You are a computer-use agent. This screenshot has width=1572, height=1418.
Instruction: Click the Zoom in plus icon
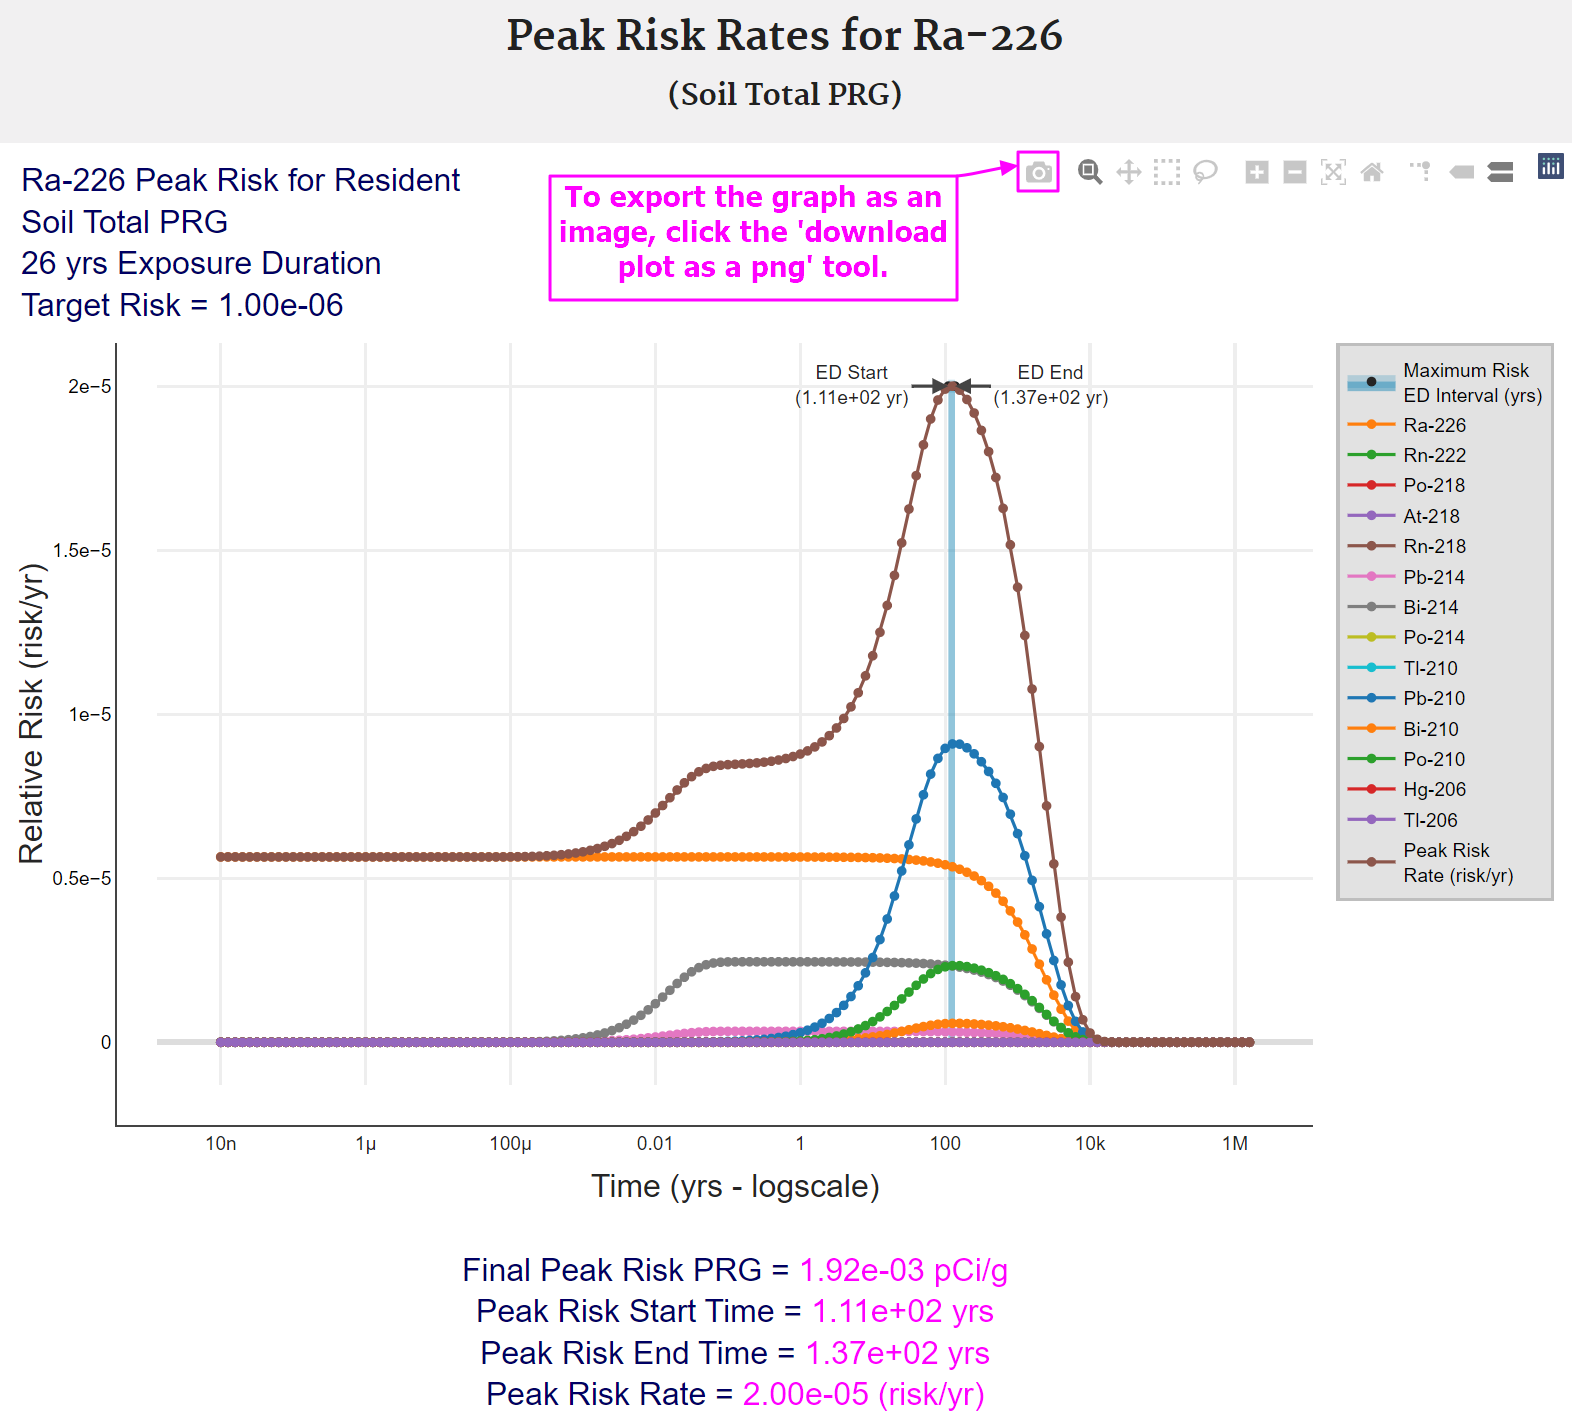click(1257, 172)
